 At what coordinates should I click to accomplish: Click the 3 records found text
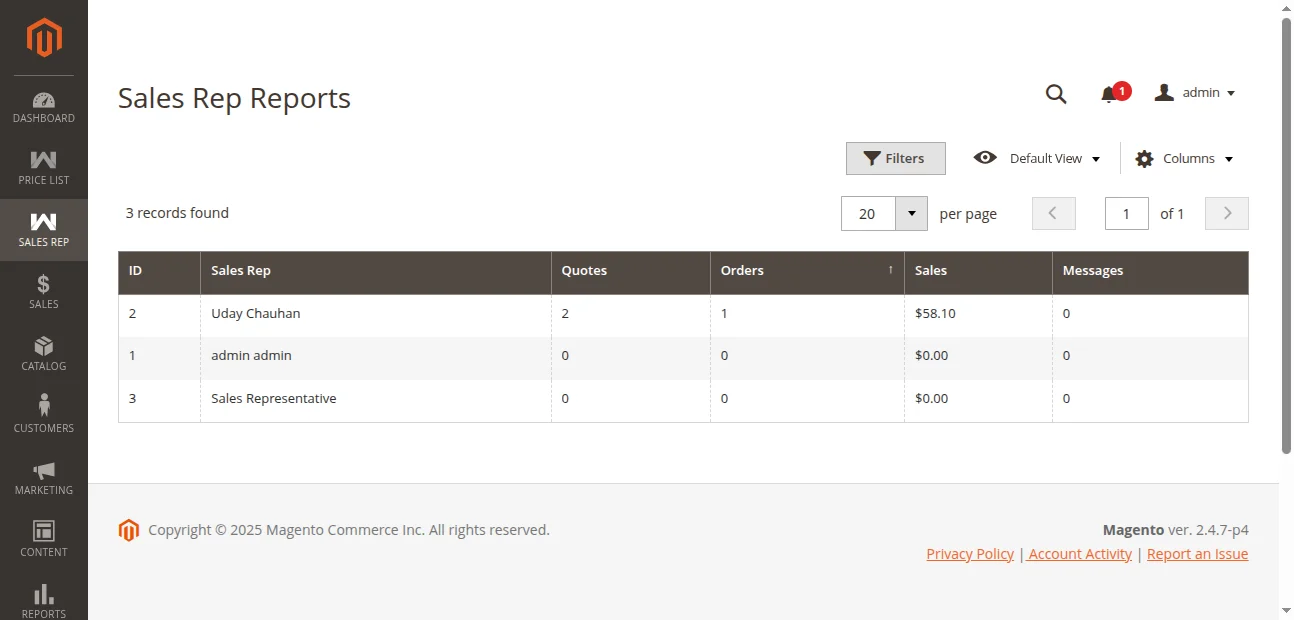(177, 213)
